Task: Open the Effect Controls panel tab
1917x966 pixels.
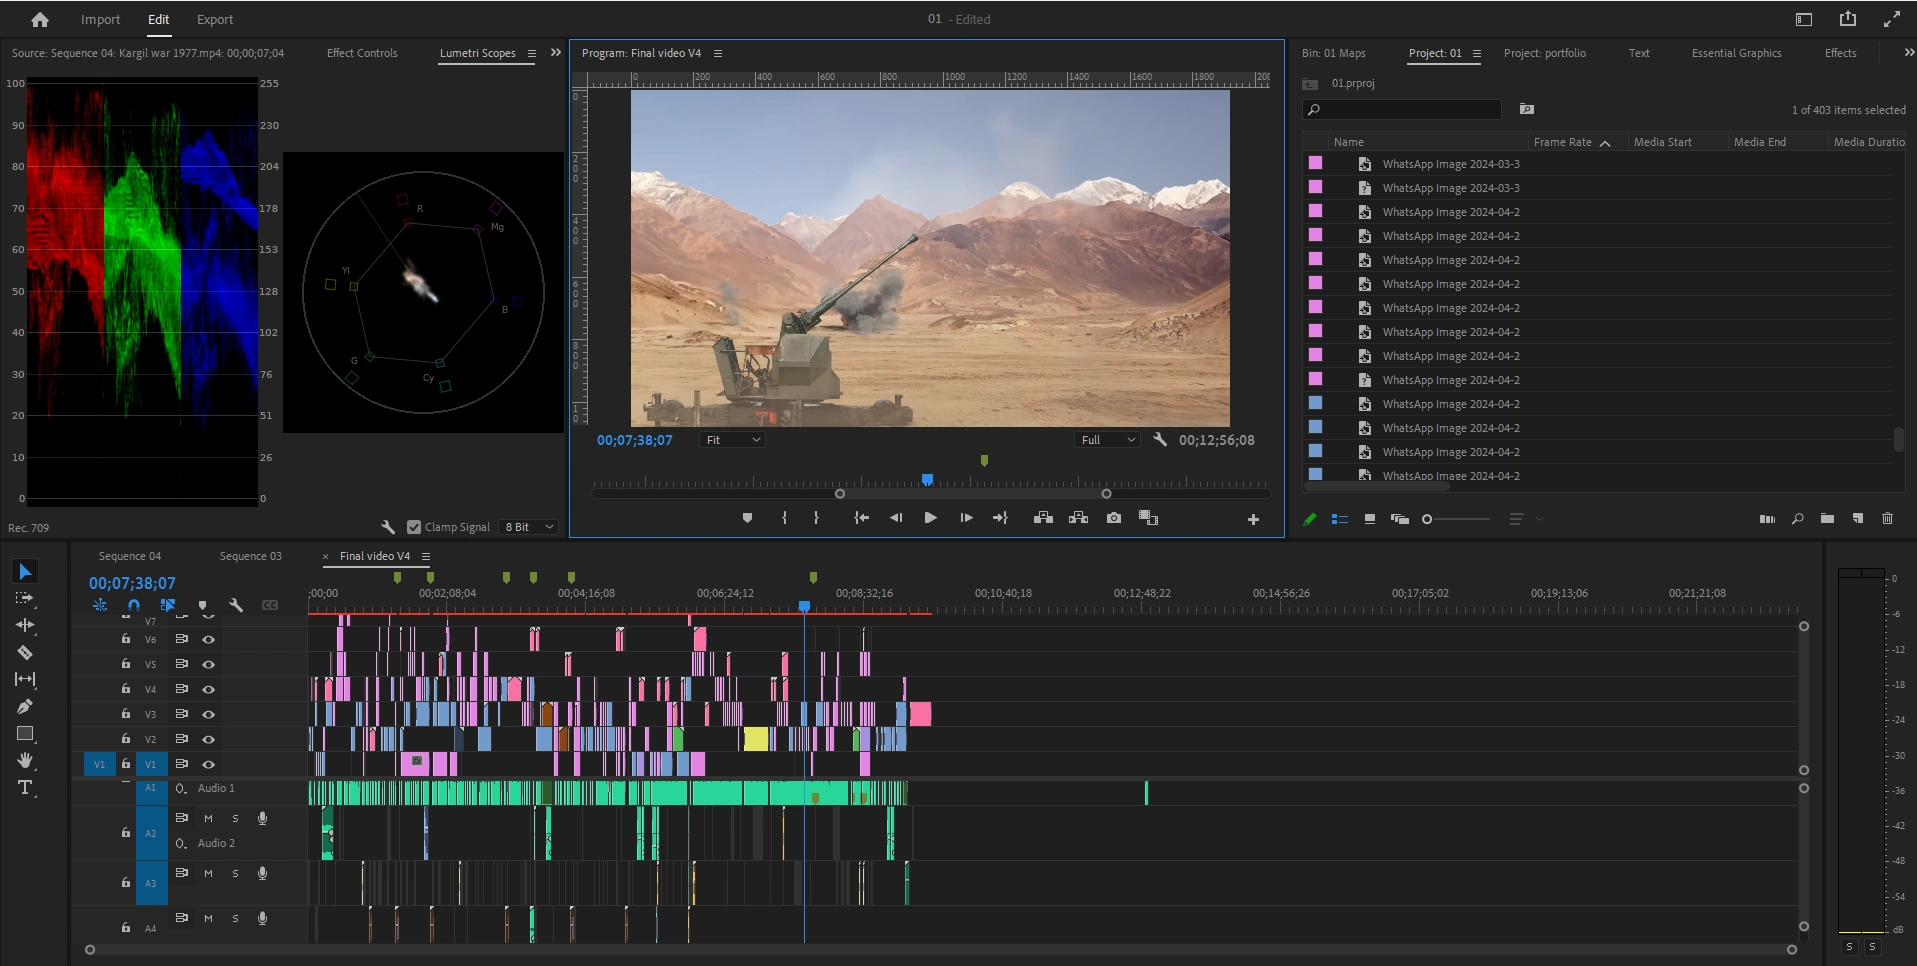Action: pyautogui.click(x=362, y=53)
